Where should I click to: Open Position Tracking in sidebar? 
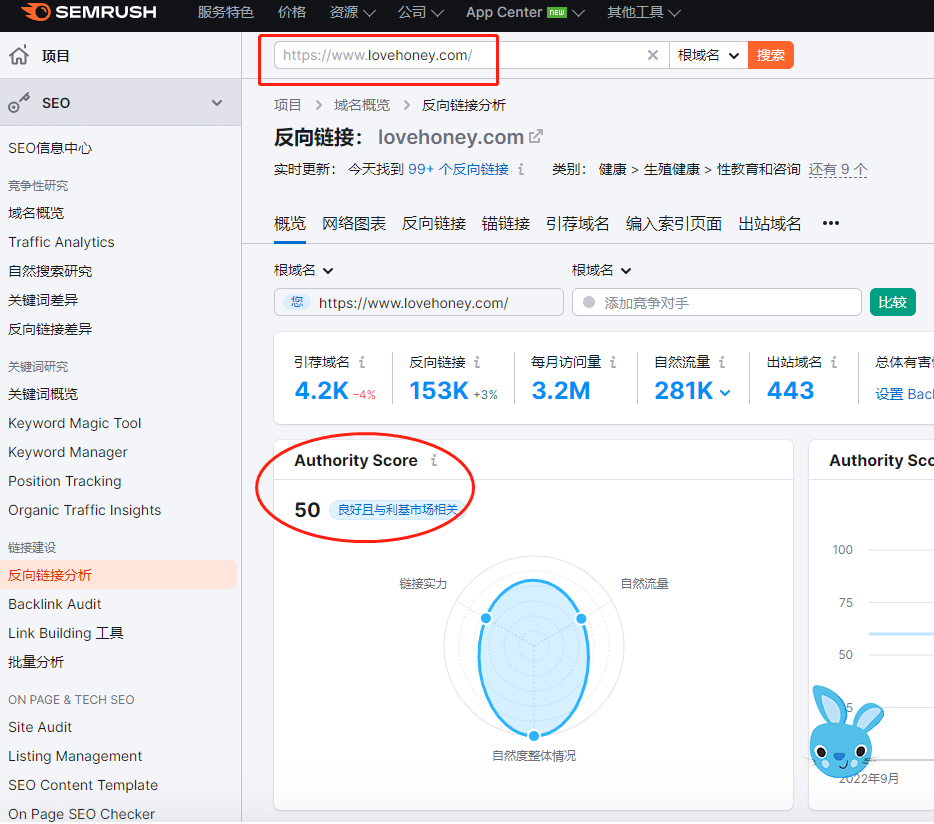click(x=65, y=481)
